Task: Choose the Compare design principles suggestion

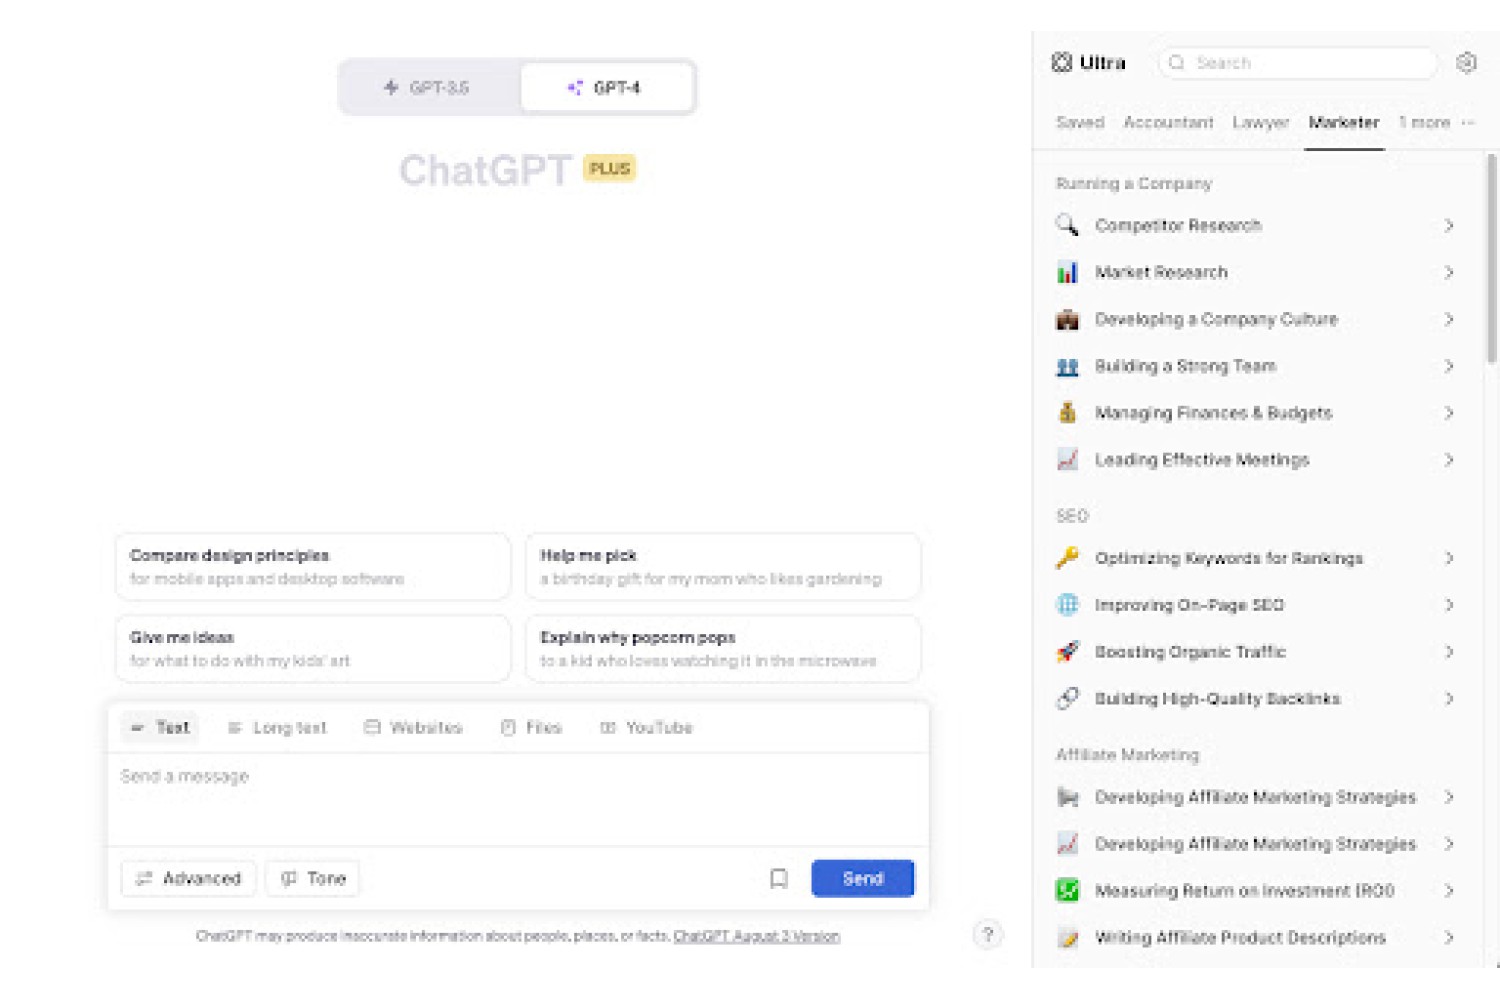Action: point(313,567)
